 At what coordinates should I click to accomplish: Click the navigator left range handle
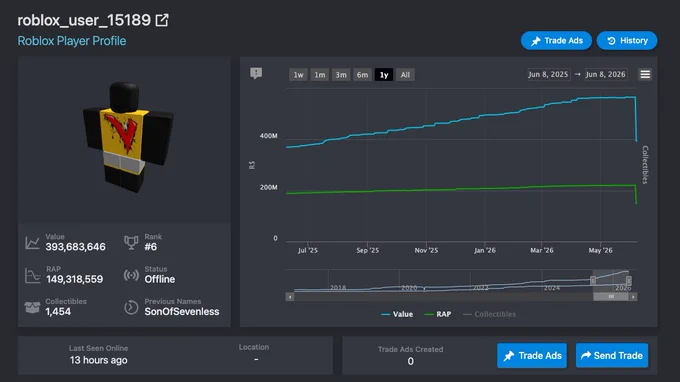coord(593,281)
